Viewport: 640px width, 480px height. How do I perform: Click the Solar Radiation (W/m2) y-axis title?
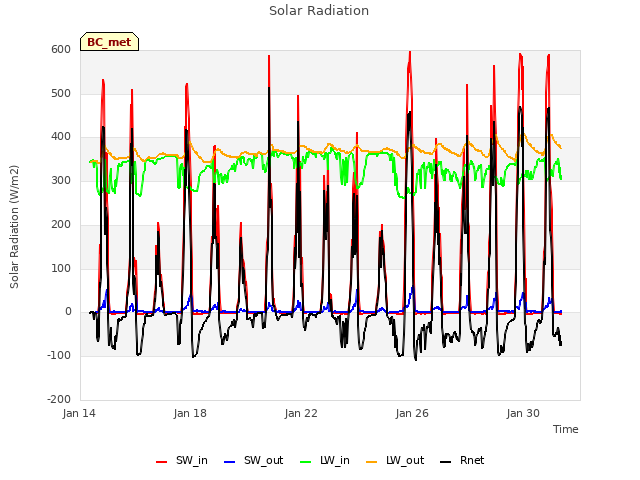click(14, 227)
